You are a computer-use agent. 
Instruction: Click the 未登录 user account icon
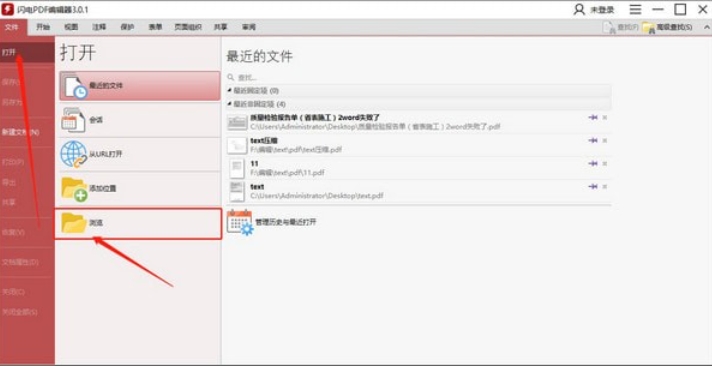coord(579,10)
